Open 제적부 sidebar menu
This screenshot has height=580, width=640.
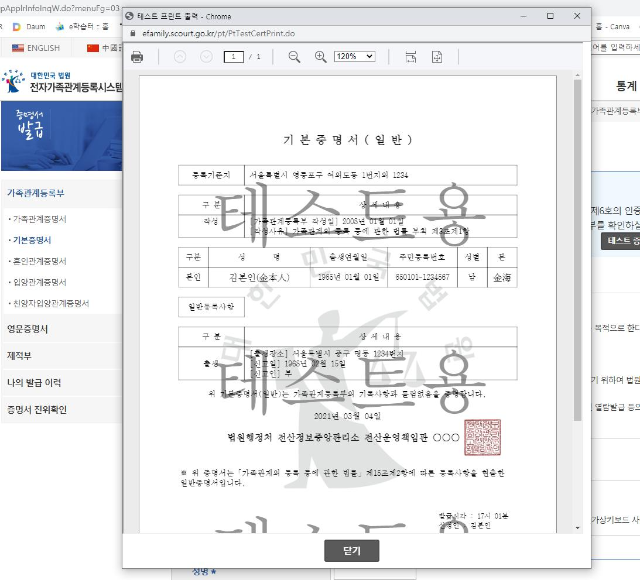pos(19,356)
